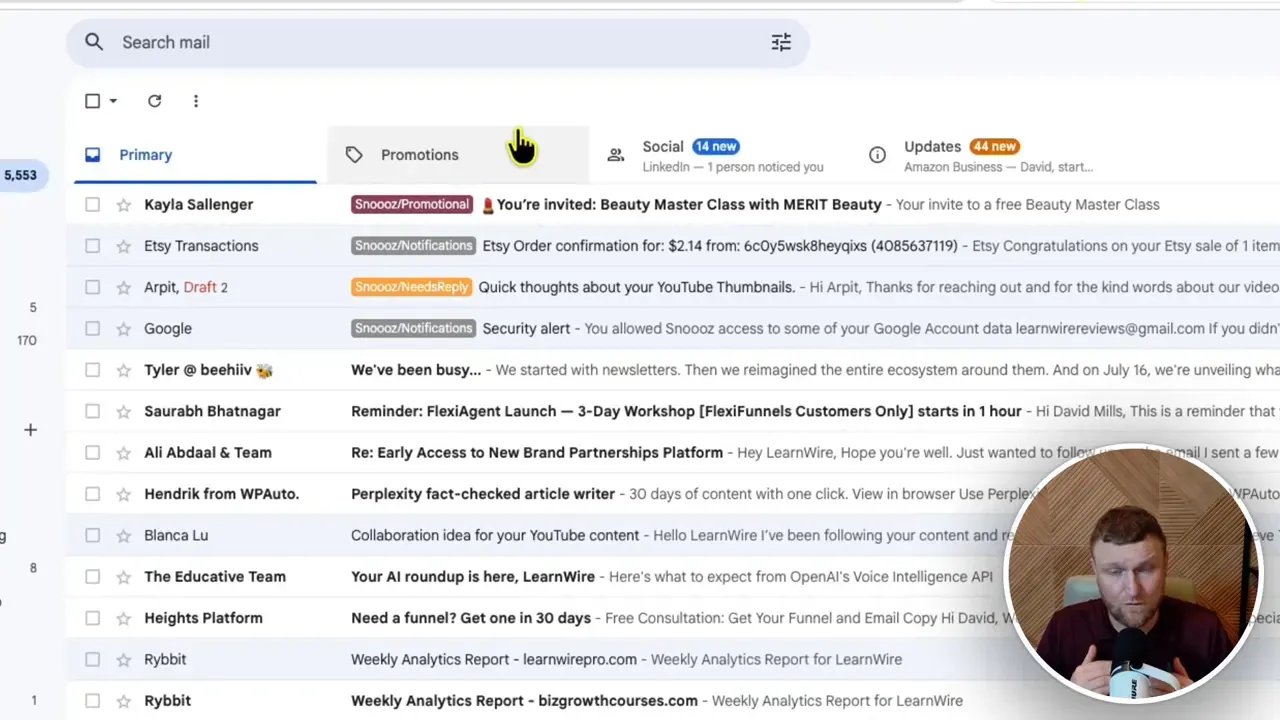The image size is (1280, 720).
Task: Star the Heights Platform email
Action: coord(124,618)
